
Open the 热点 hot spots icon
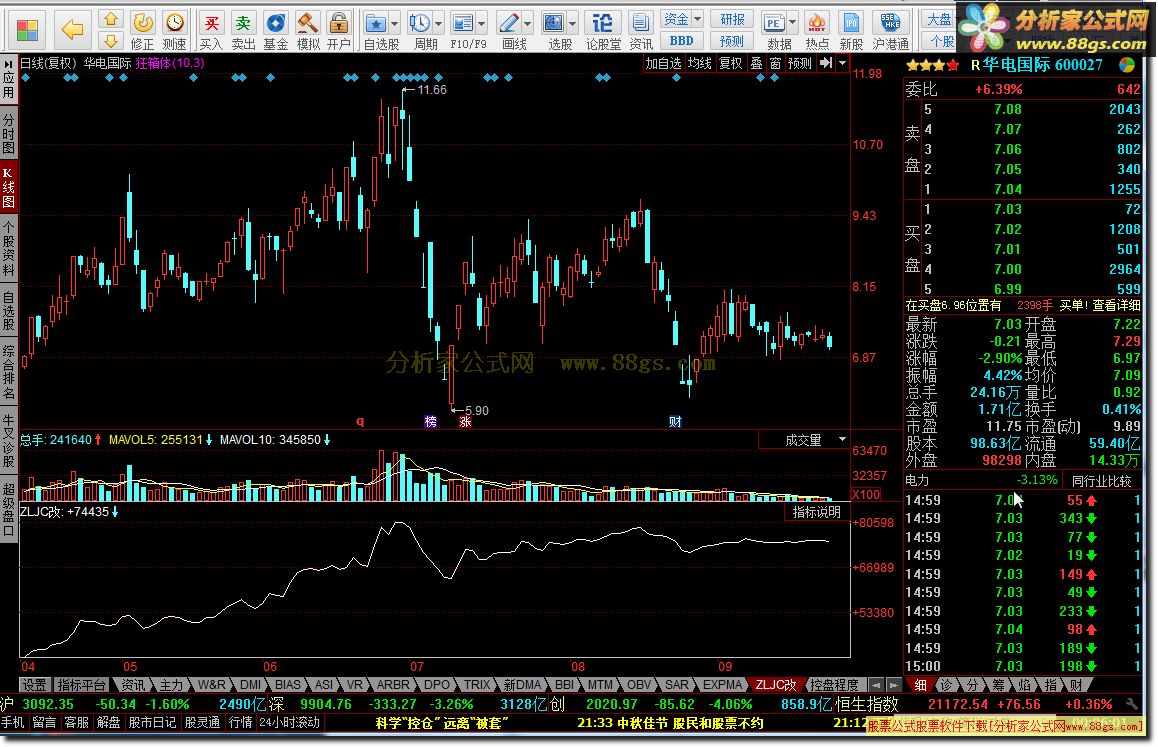[817, 31]
